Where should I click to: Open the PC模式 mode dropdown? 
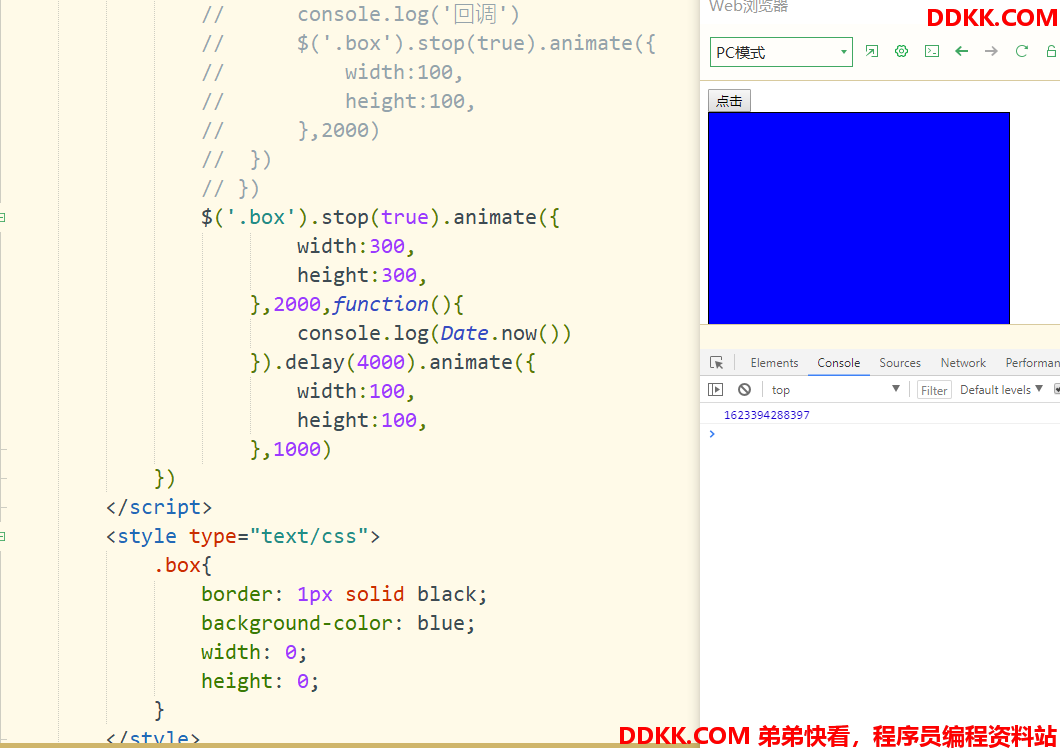coord(781,52)
